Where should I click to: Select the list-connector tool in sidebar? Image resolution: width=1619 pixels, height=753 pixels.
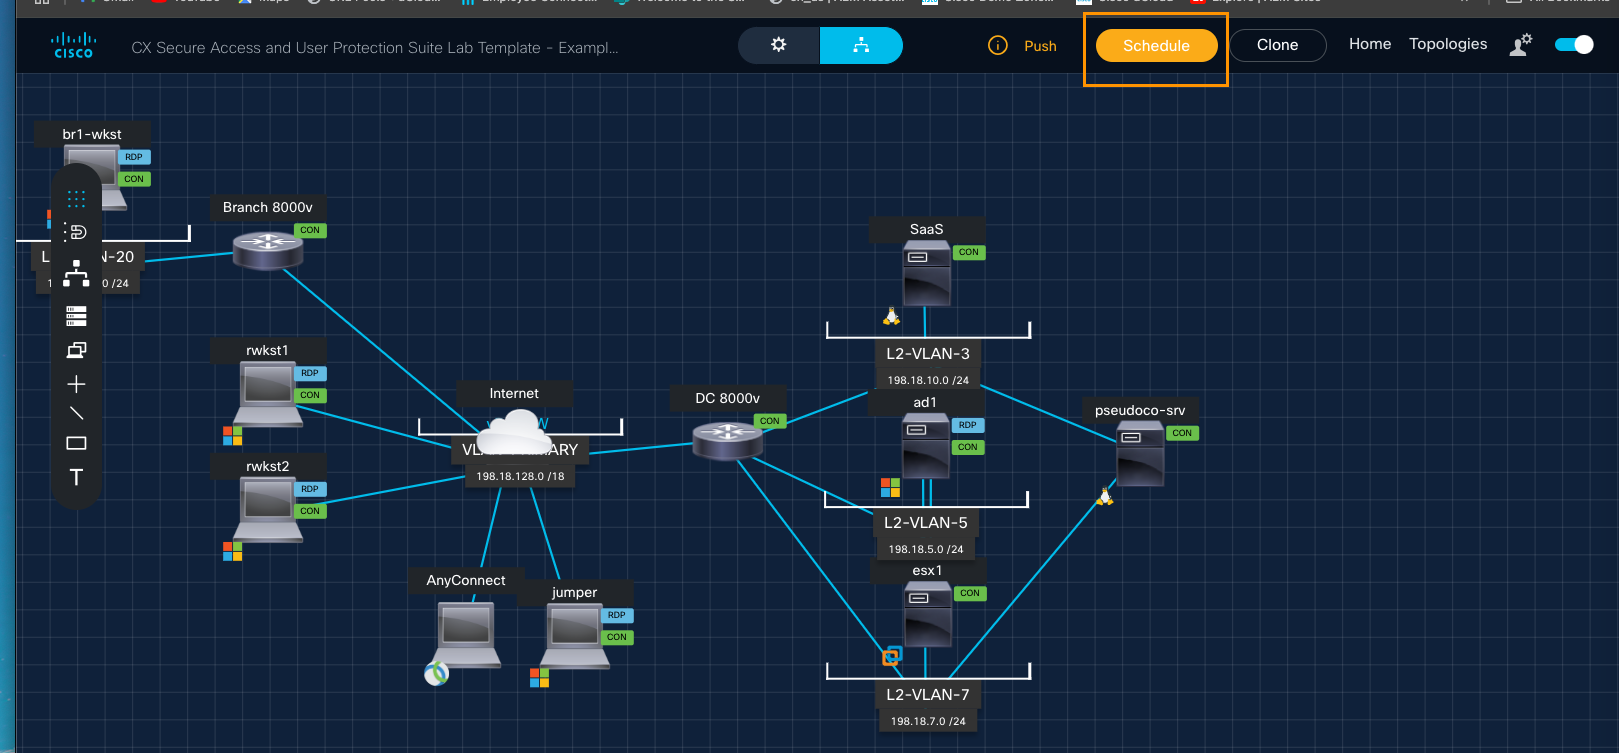click(76, 232)
